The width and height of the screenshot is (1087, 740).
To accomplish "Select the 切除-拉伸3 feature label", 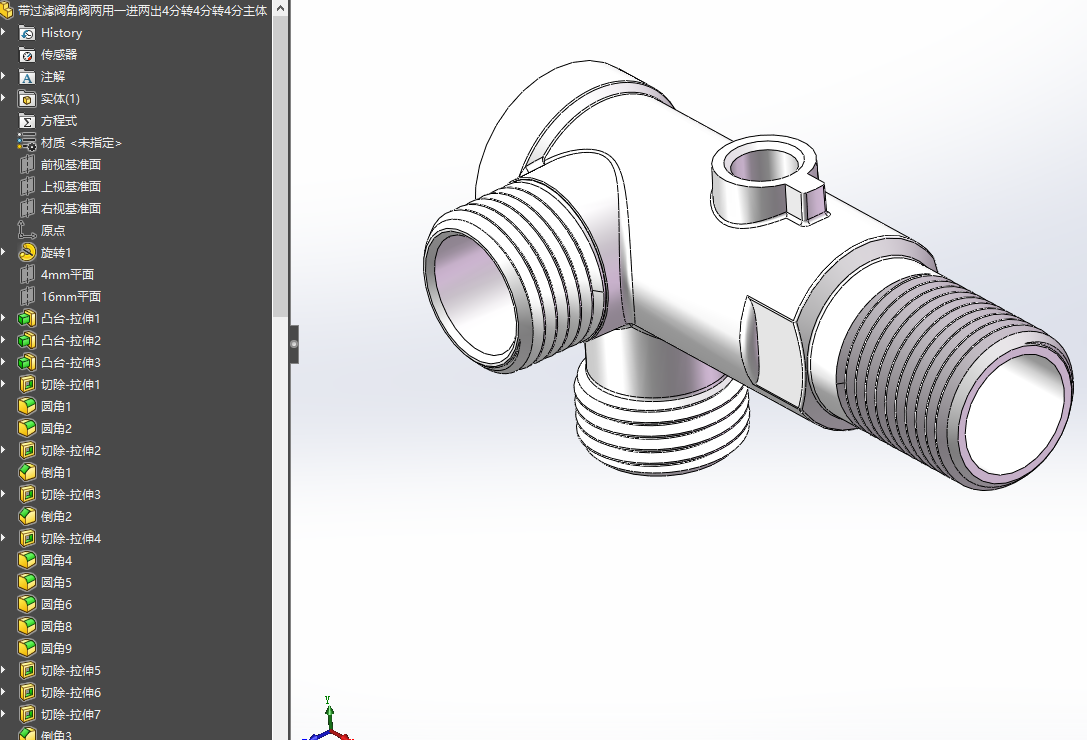I will point(71,494).
